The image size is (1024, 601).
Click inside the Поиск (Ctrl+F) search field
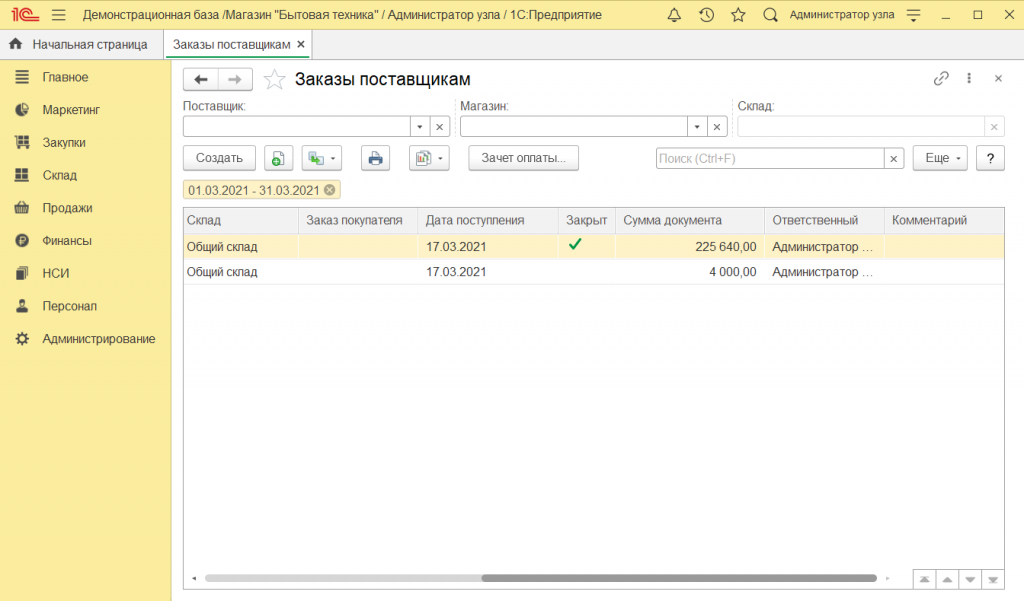click(769, 158)
